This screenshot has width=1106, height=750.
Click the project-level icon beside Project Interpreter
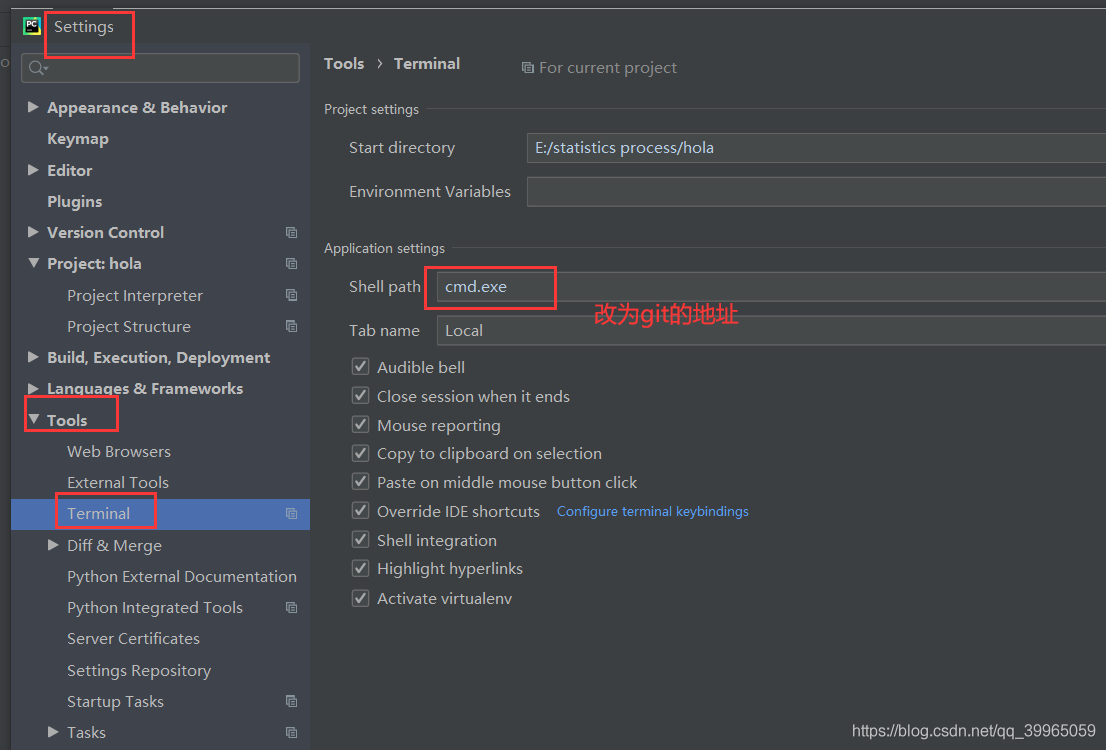(291, 296)
